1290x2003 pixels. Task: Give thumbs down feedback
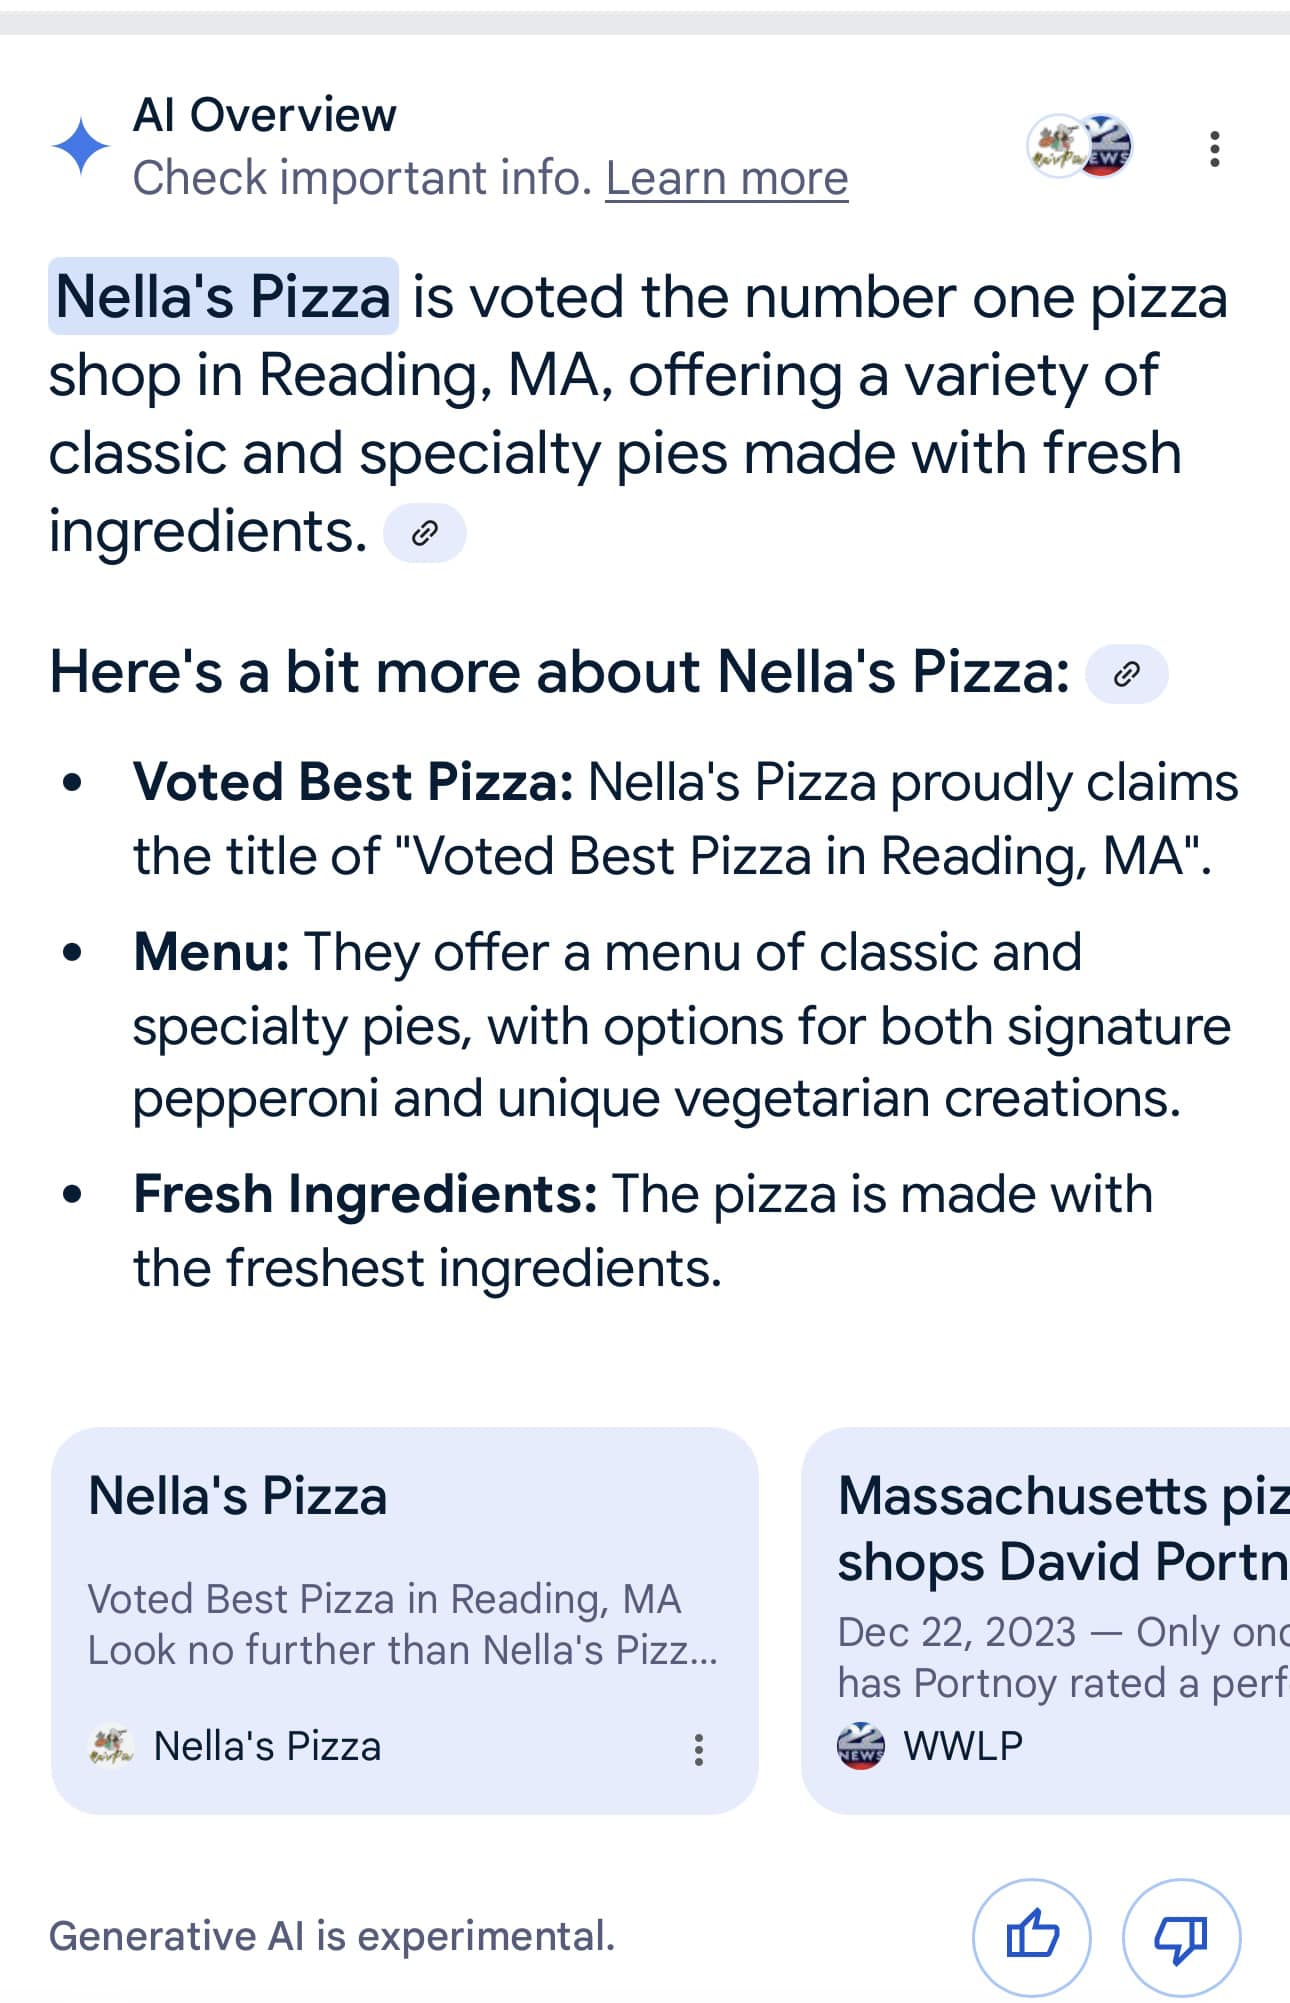[1181, 1937]
